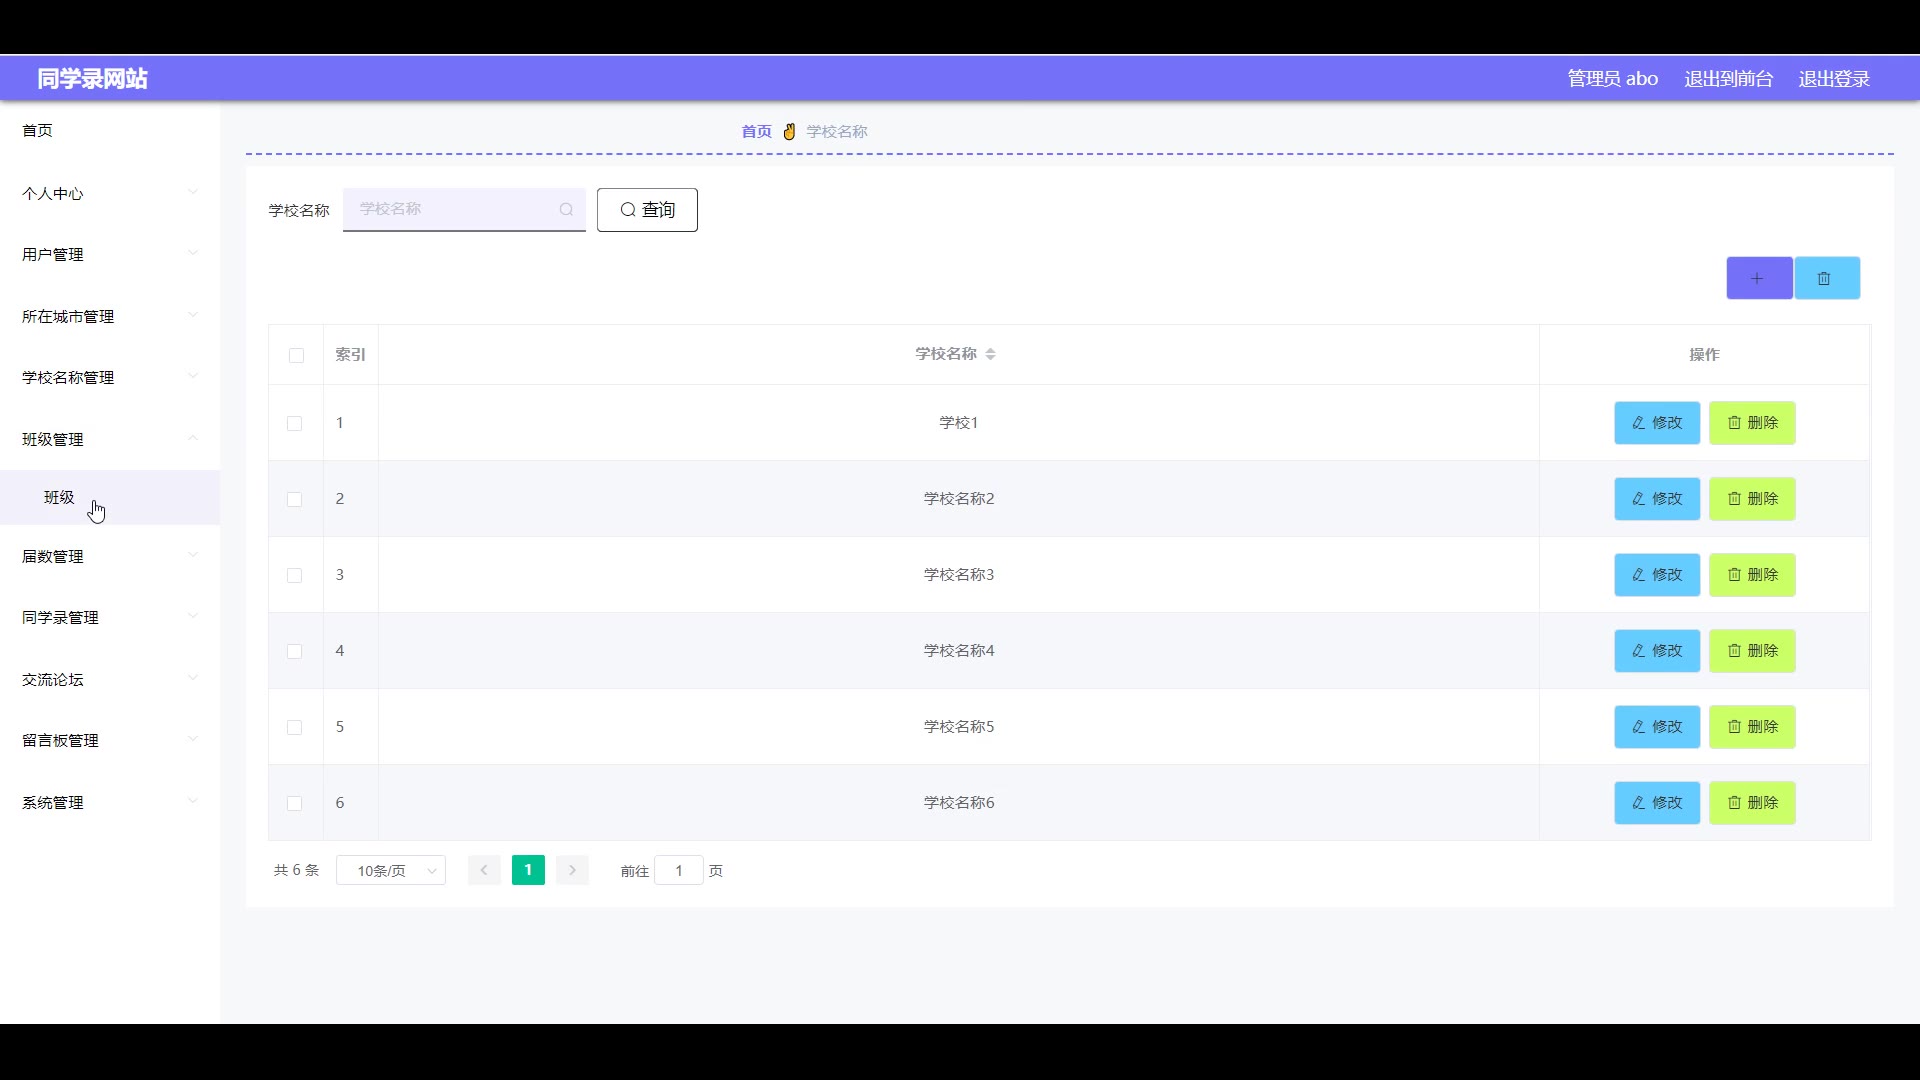Collapse the 班级管理 sidebar menu
The height and width of the screenshot is (1080, 1920).
[109, 439]
